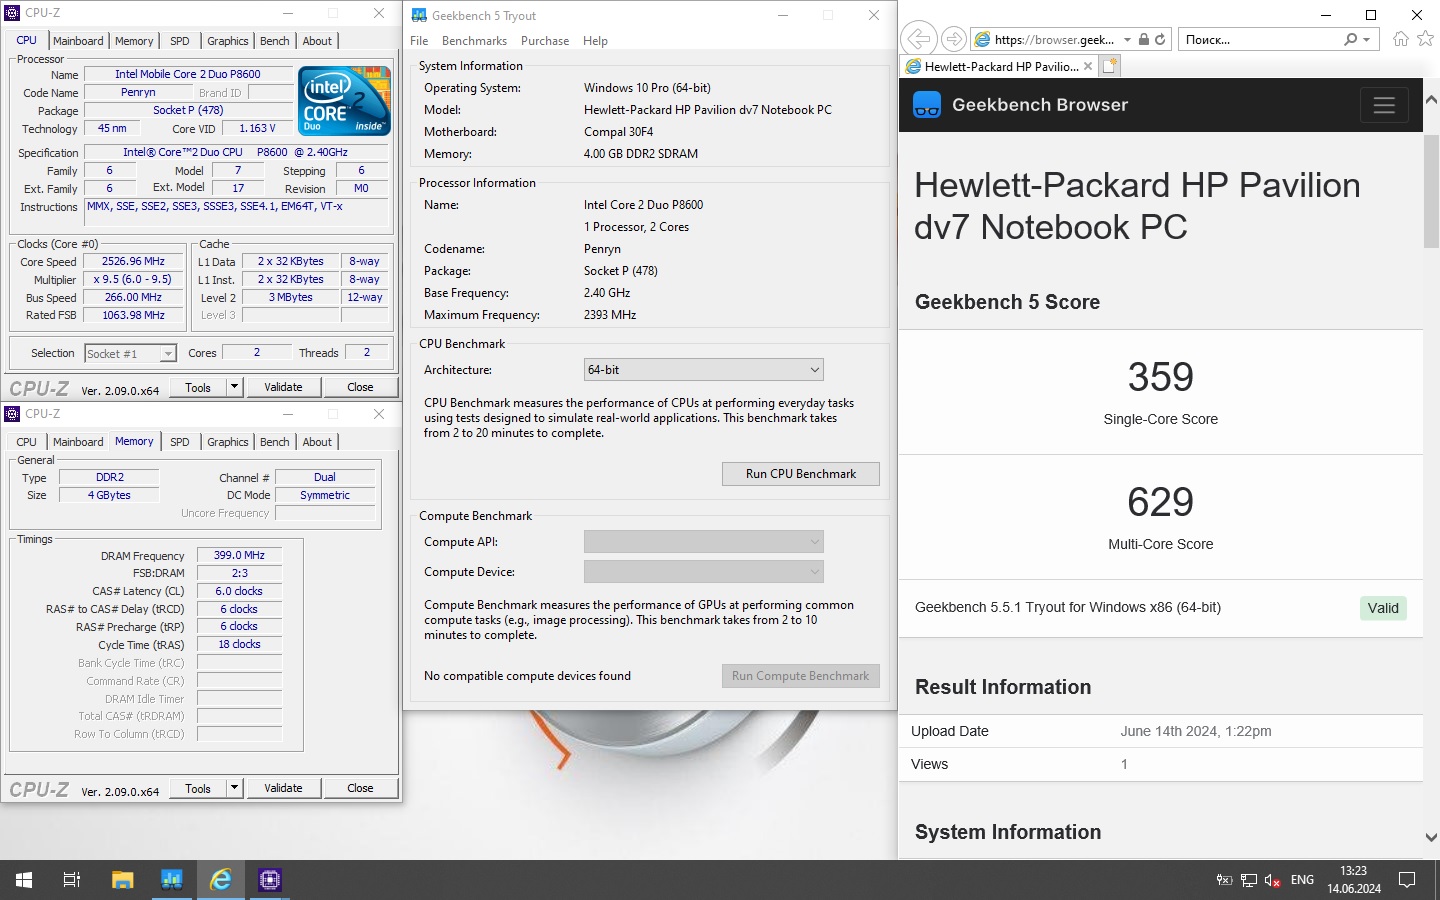Open the Windows Start menu
Viewport: 1440px width, 900px height.
coord(24,880)
